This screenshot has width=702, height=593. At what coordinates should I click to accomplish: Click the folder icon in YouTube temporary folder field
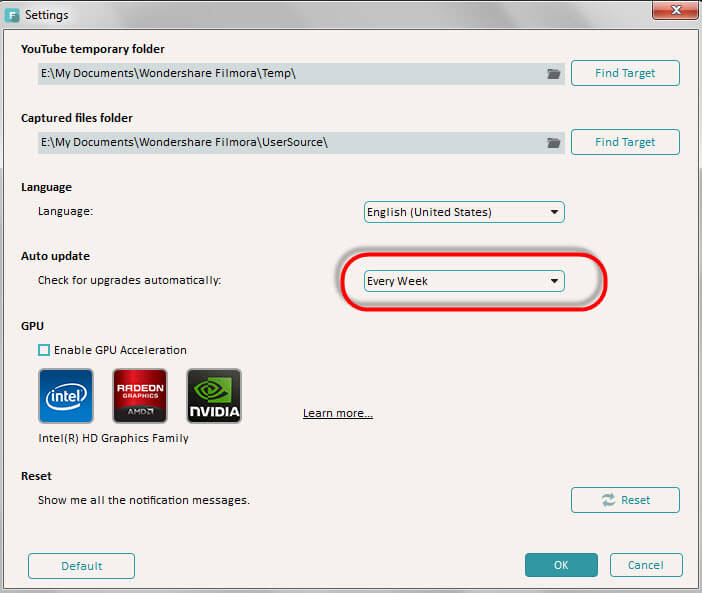(x=554, y=74)
